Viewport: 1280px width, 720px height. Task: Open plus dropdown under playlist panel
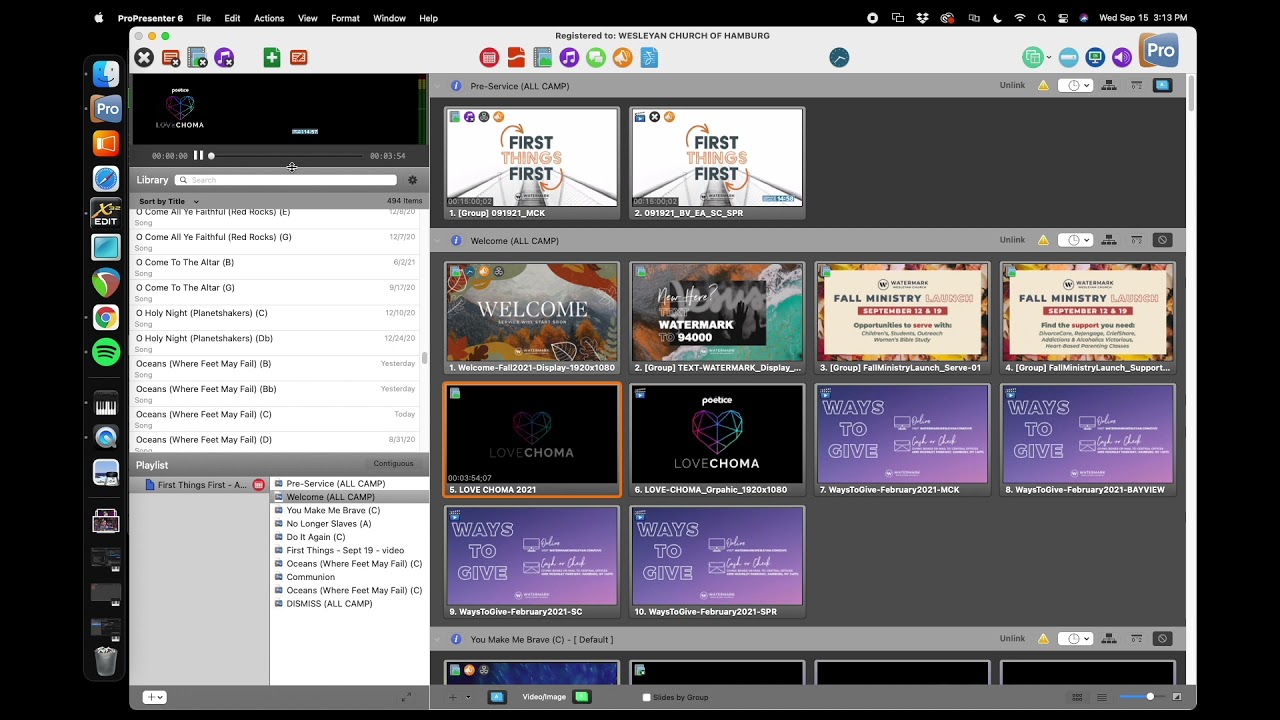coord(154,697)
